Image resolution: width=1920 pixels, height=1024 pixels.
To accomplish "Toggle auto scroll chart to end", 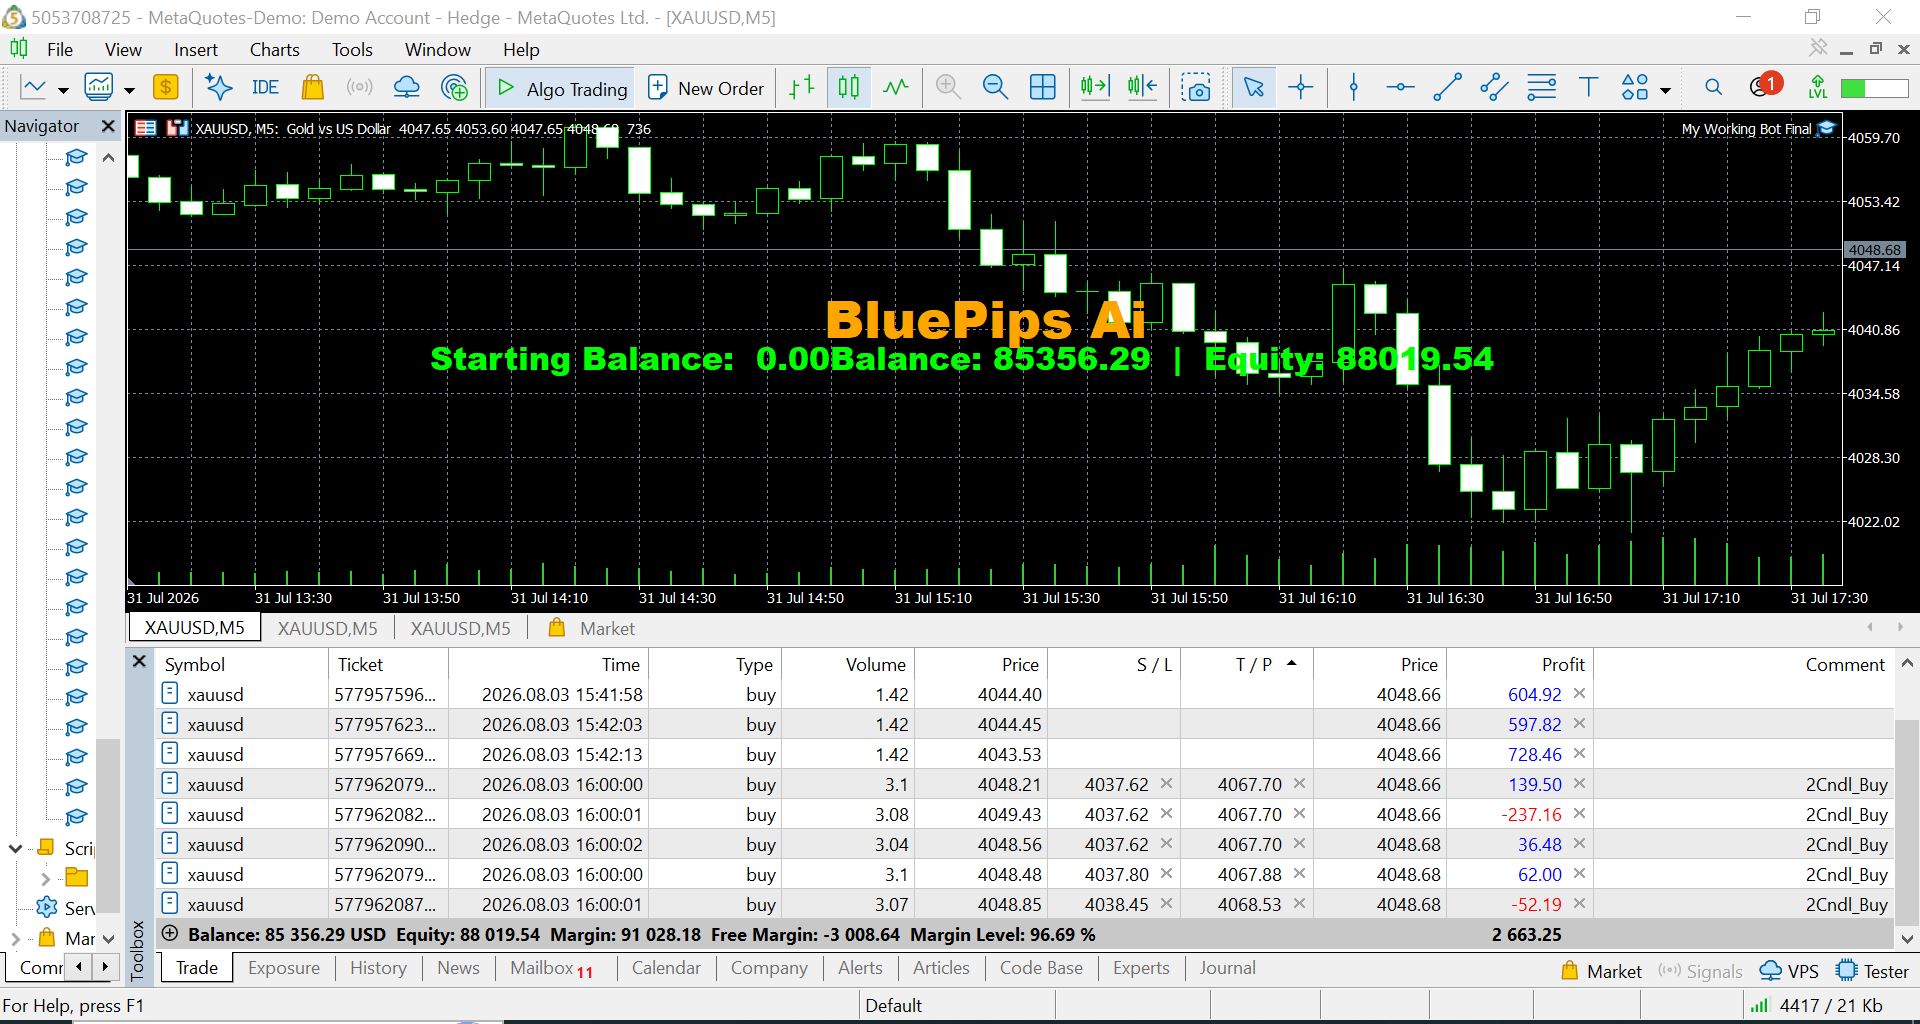I will [1095, 88].
